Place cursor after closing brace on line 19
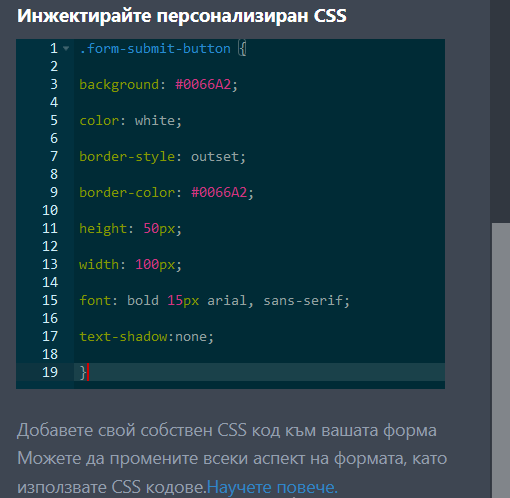This screenshot has width=510, height=498. tap(88, 372)
